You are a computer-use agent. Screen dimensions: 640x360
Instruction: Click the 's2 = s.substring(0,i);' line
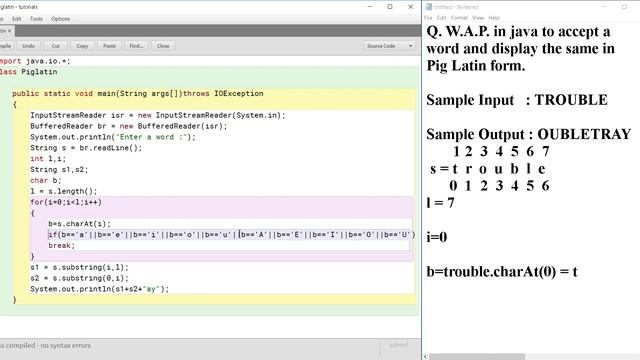click(x=79, y=278)
